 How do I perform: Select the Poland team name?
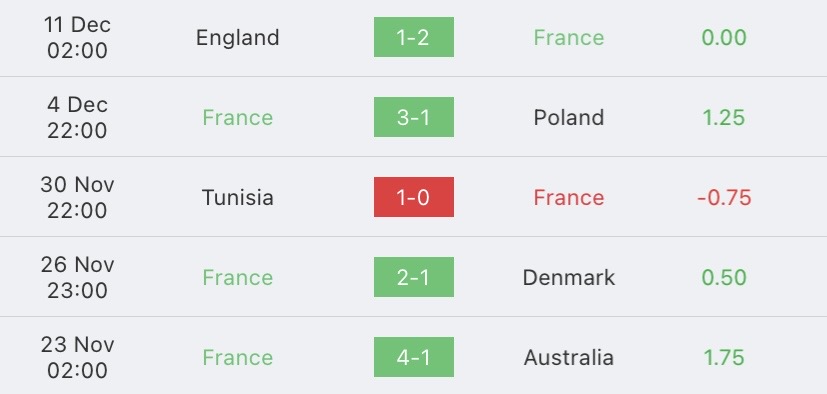coord(569,117)
